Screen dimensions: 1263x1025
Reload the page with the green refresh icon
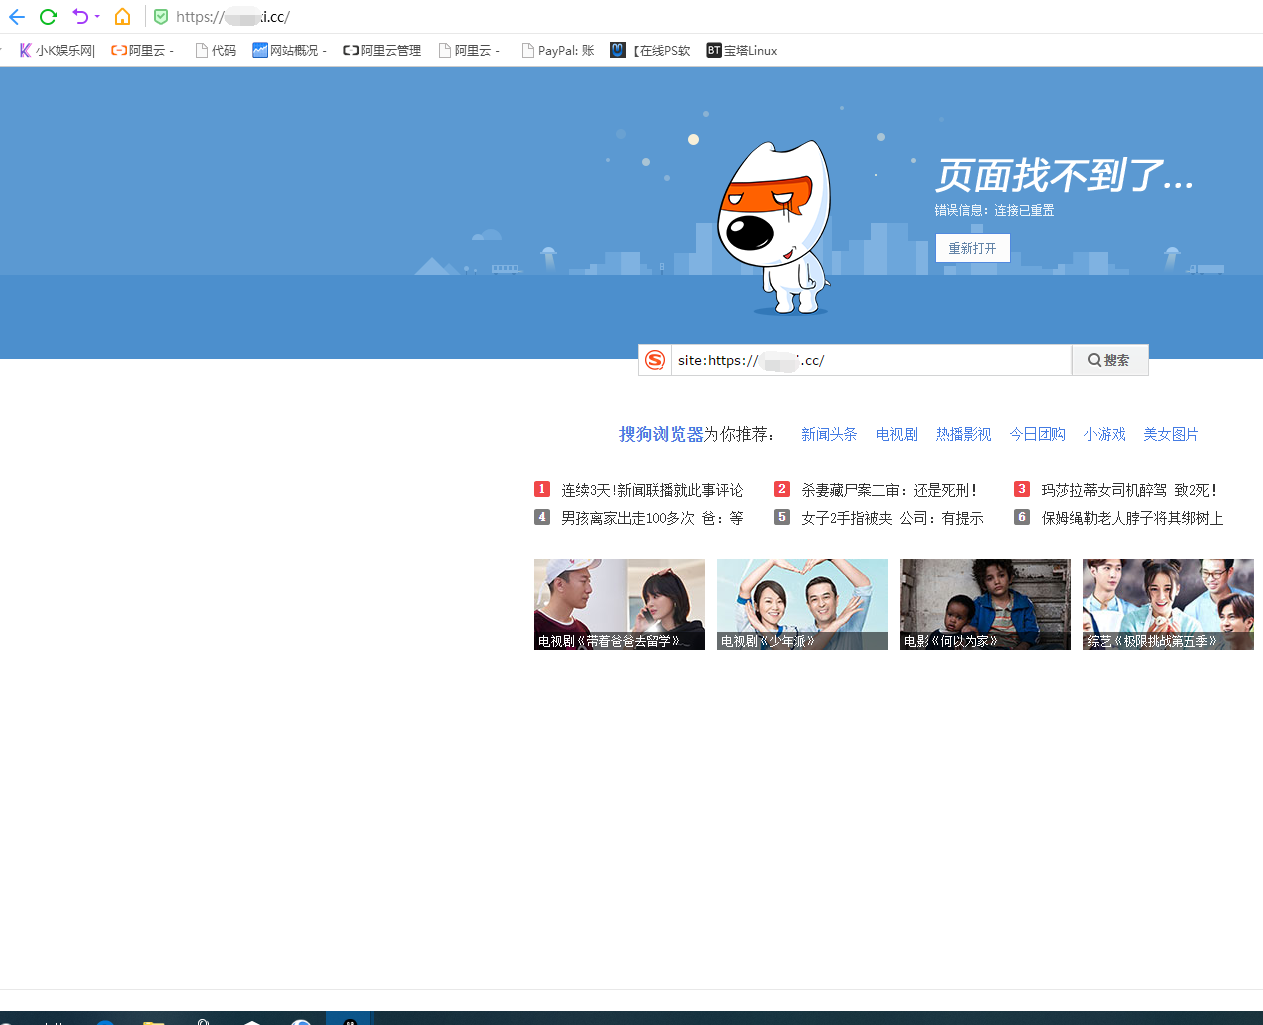(x=48, y=17)
